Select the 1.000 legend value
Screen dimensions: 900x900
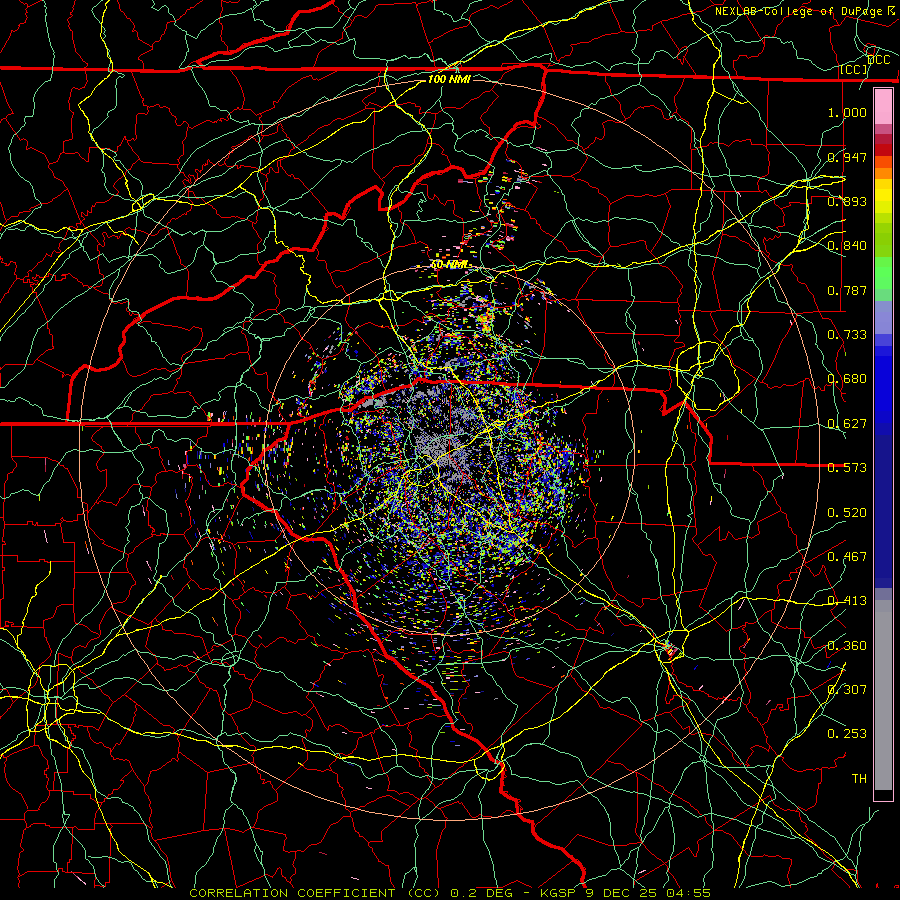coord(847,112)
